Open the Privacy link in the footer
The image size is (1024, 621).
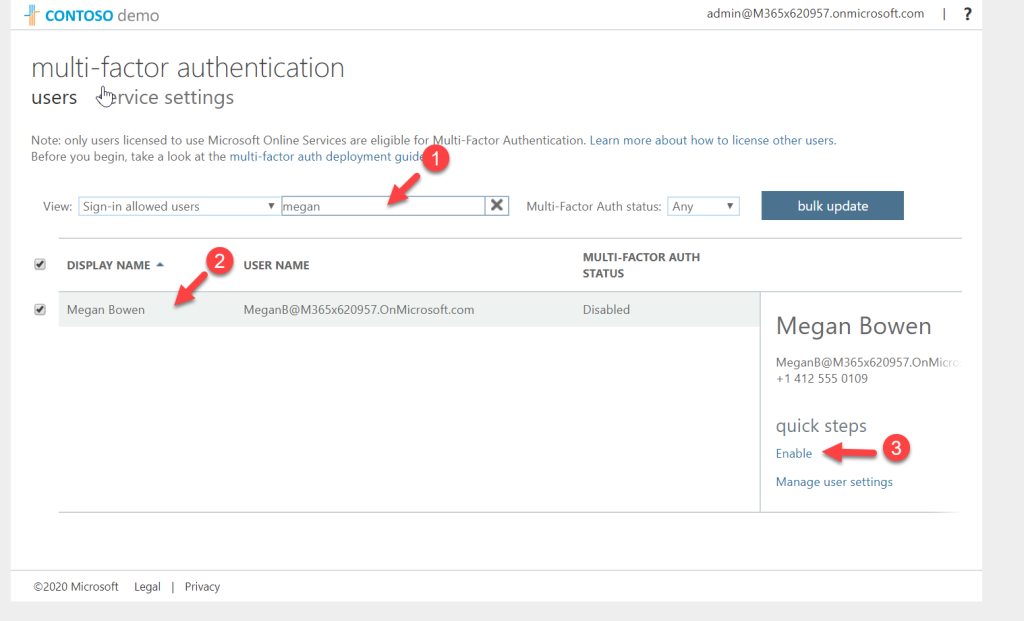coord(202,586)
